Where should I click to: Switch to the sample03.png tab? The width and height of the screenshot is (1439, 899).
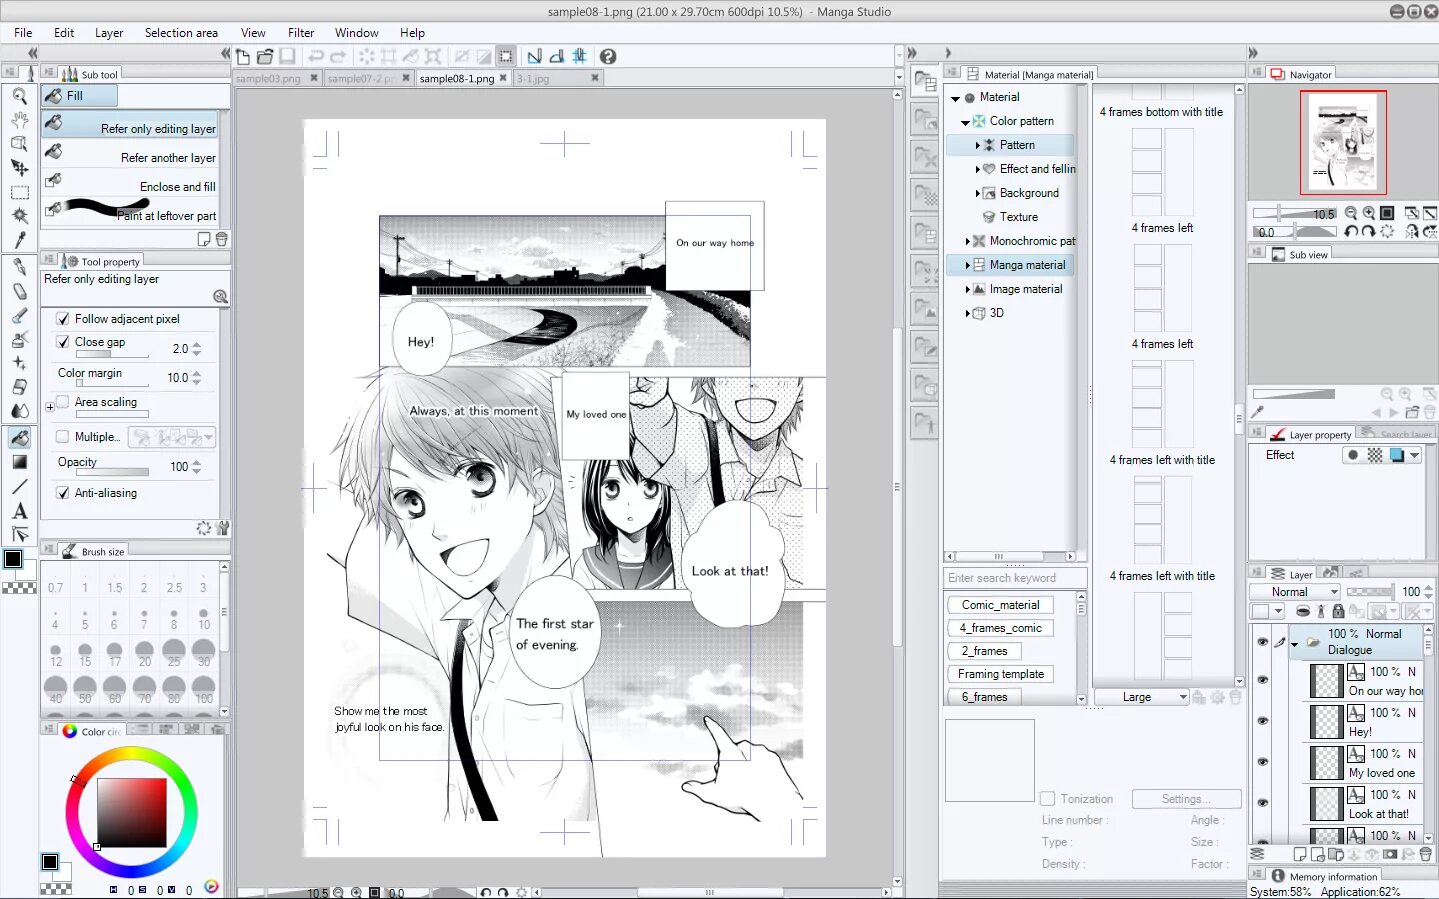[267, 78]
